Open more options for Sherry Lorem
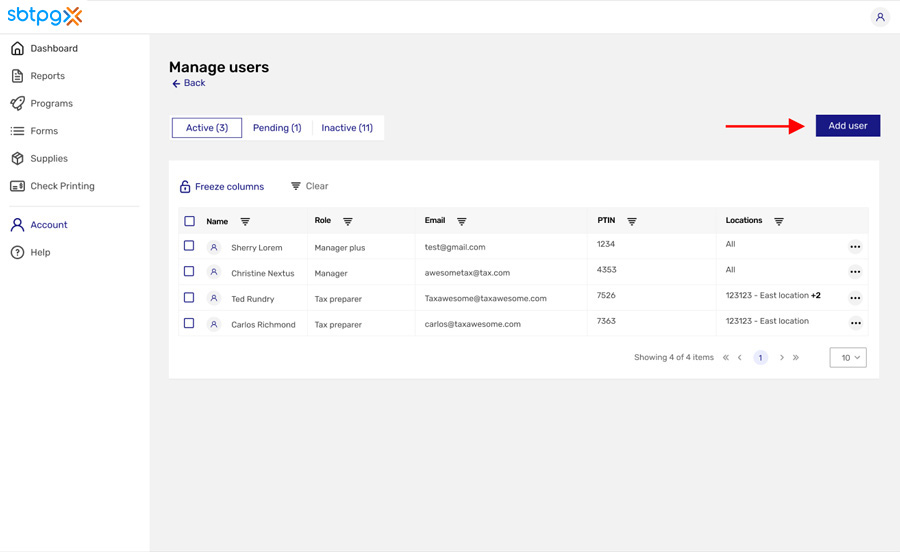Image resolution: width=900 pixels, height=552 pixels. point(855,247)
